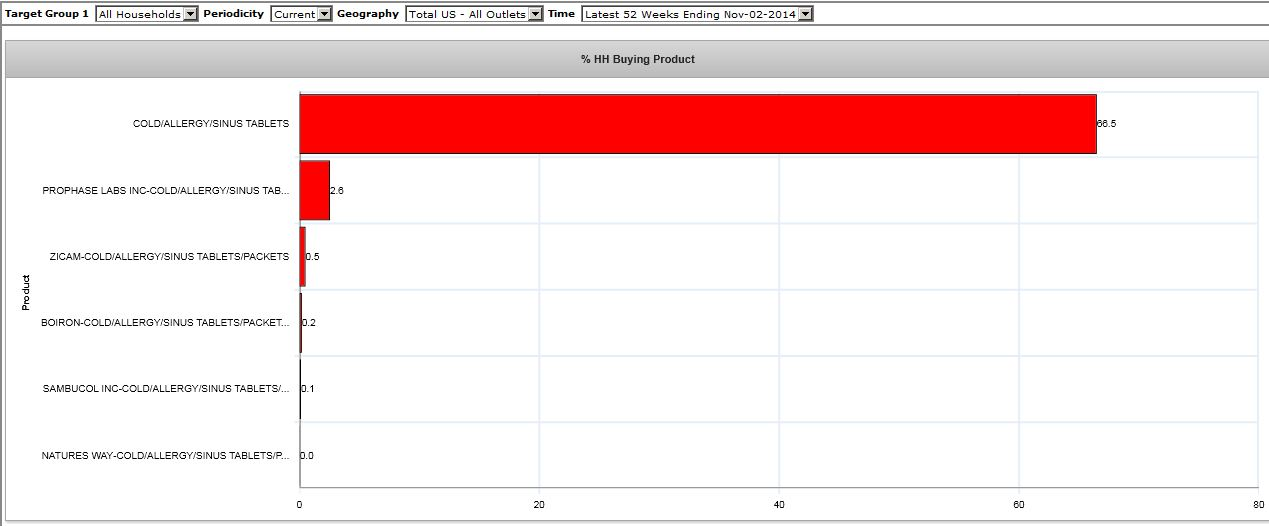Open the Target Group 1 dropdown
Screen dimensions: 1269x526
pos(147,14)
